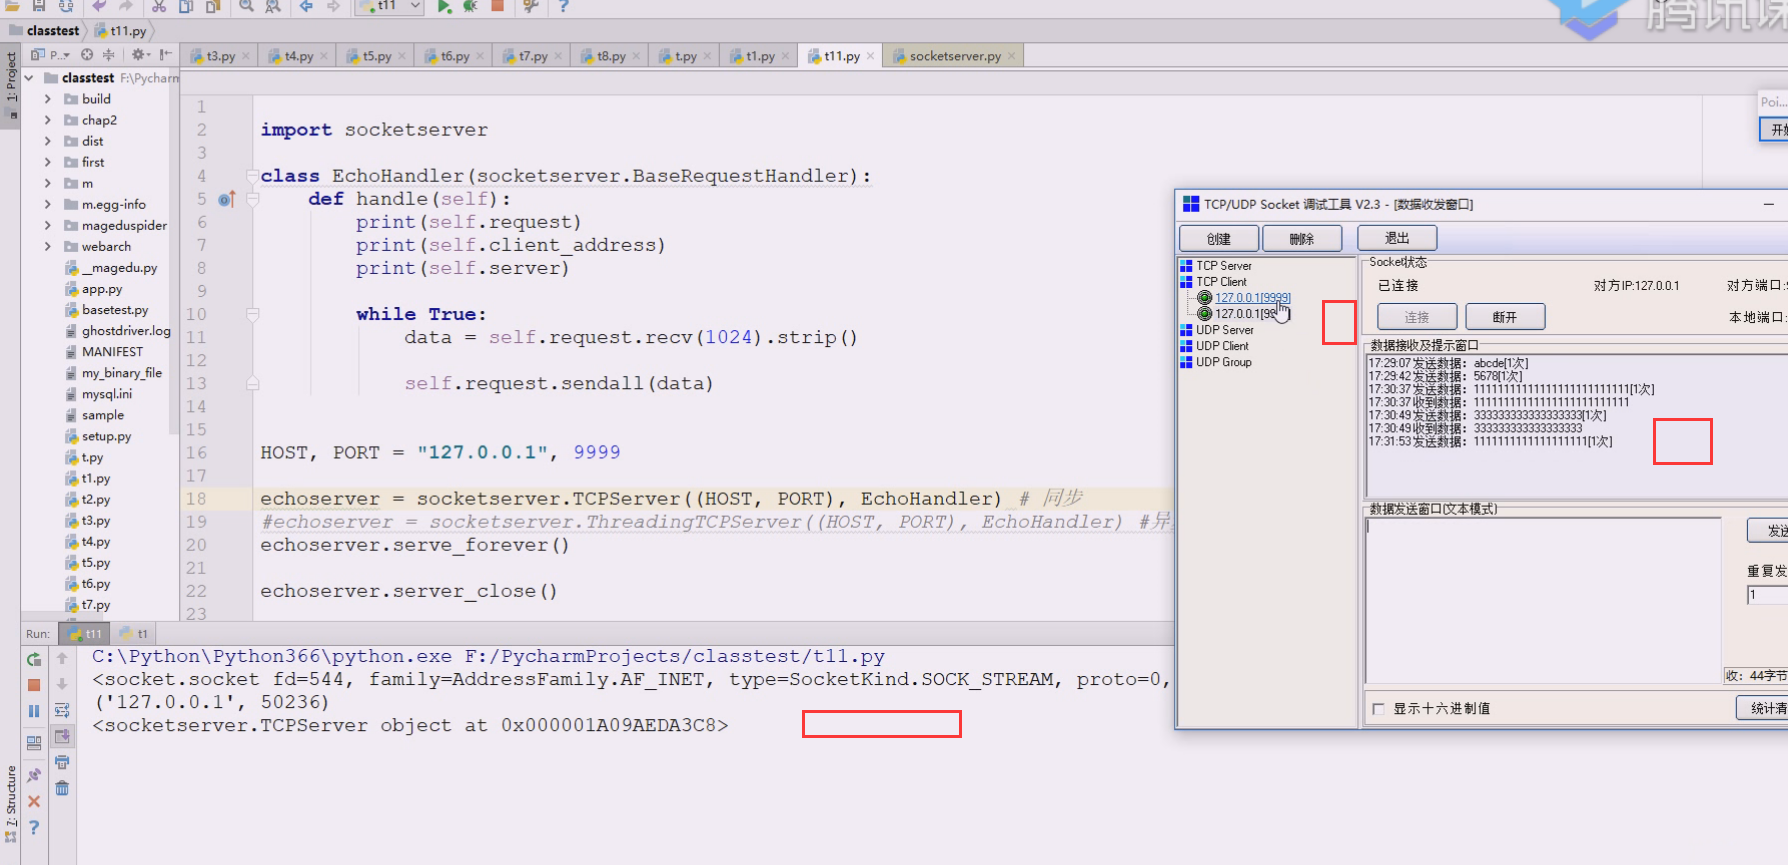Viewport: 1788px width, 865px height.
Task: Select mysql.ini in the project tree
Action: pos(107,394)
